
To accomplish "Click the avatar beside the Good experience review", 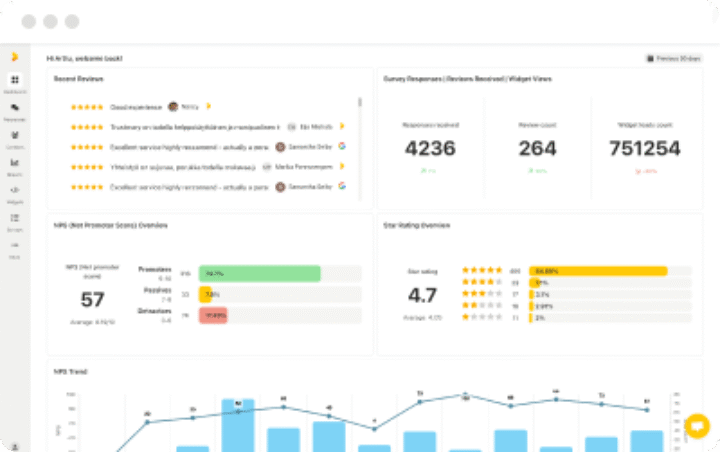I will (173, 107).
